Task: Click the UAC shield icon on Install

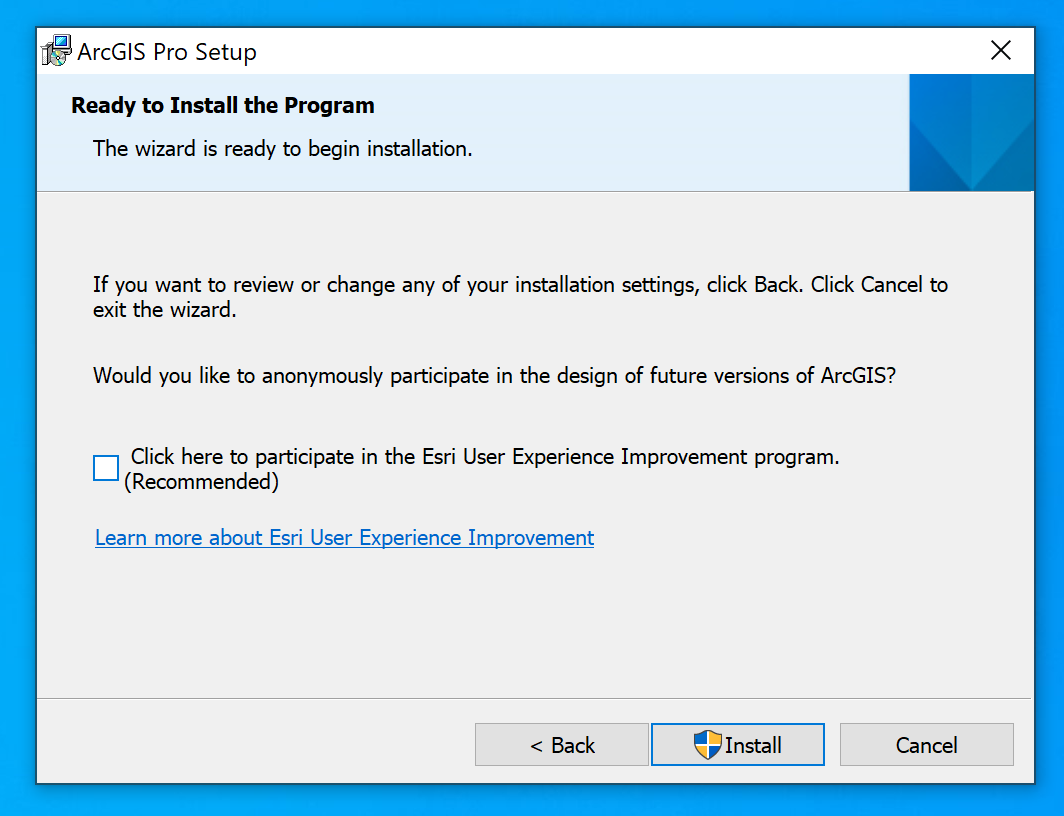Action: [x=707, y=745]
